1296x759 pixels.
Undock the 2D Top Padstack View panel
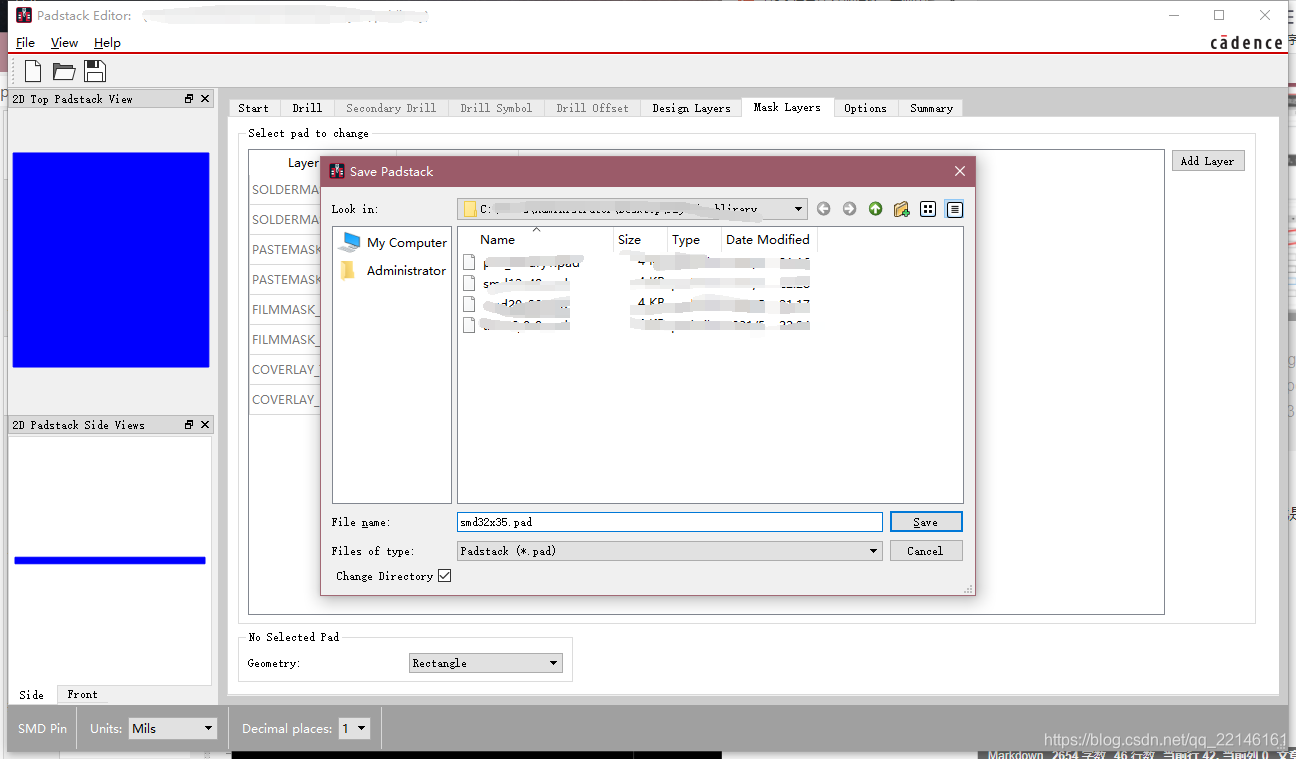(x=188, y=97)
